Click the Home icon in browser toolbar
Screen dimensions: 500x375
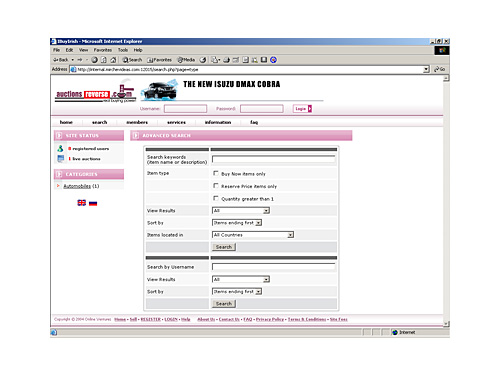pos(113,60)
